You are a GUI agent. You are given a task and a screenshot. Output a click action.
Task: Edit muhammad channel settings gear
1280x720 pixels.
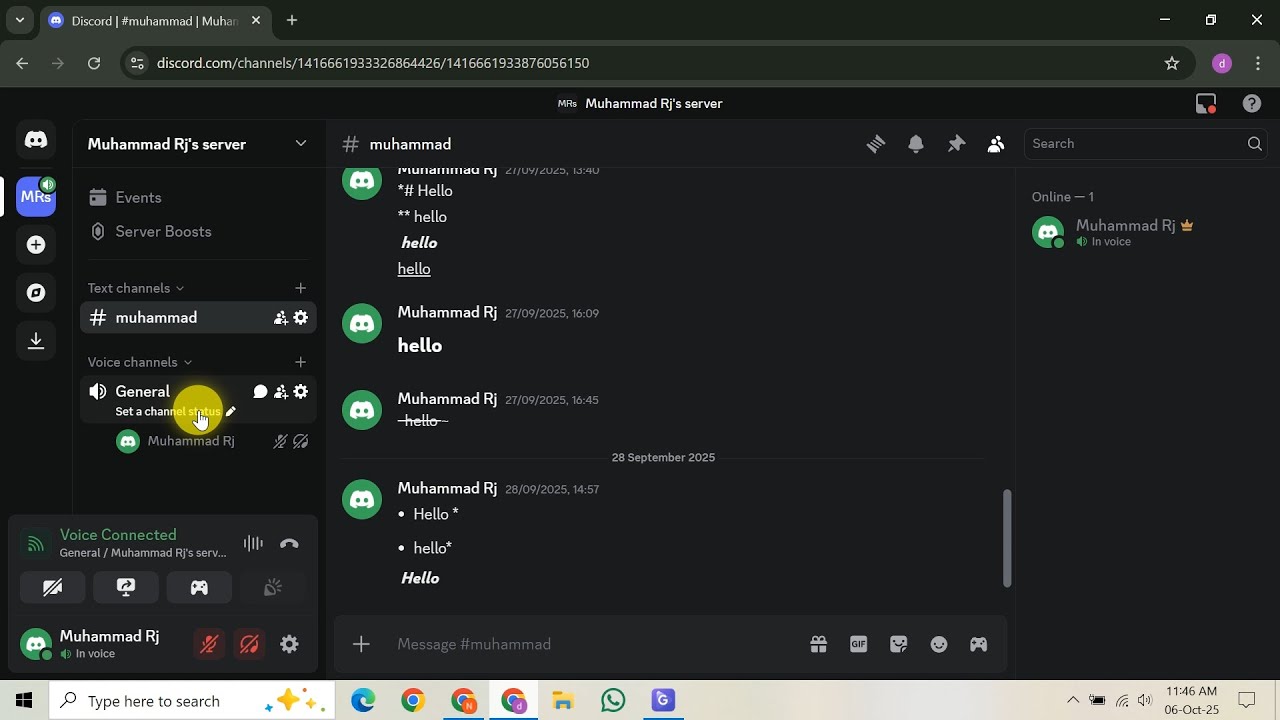[301, 318]
